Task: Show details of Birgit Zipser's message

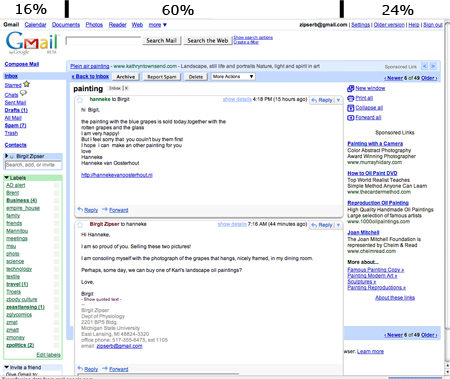Action: point(232,224)
